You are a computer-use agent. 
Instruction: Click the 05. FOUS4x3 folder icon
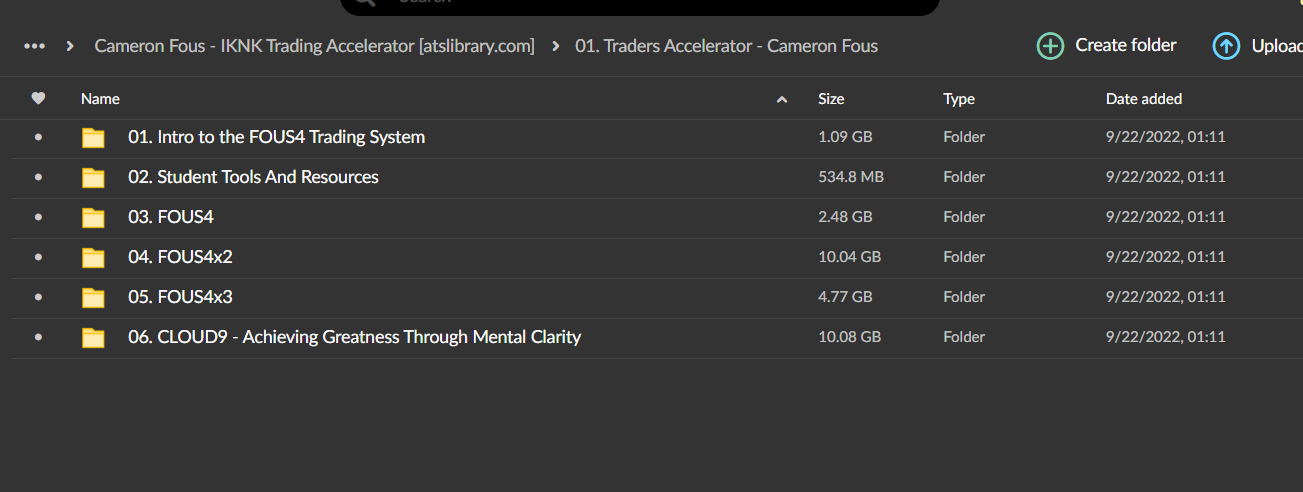point(93,298)
